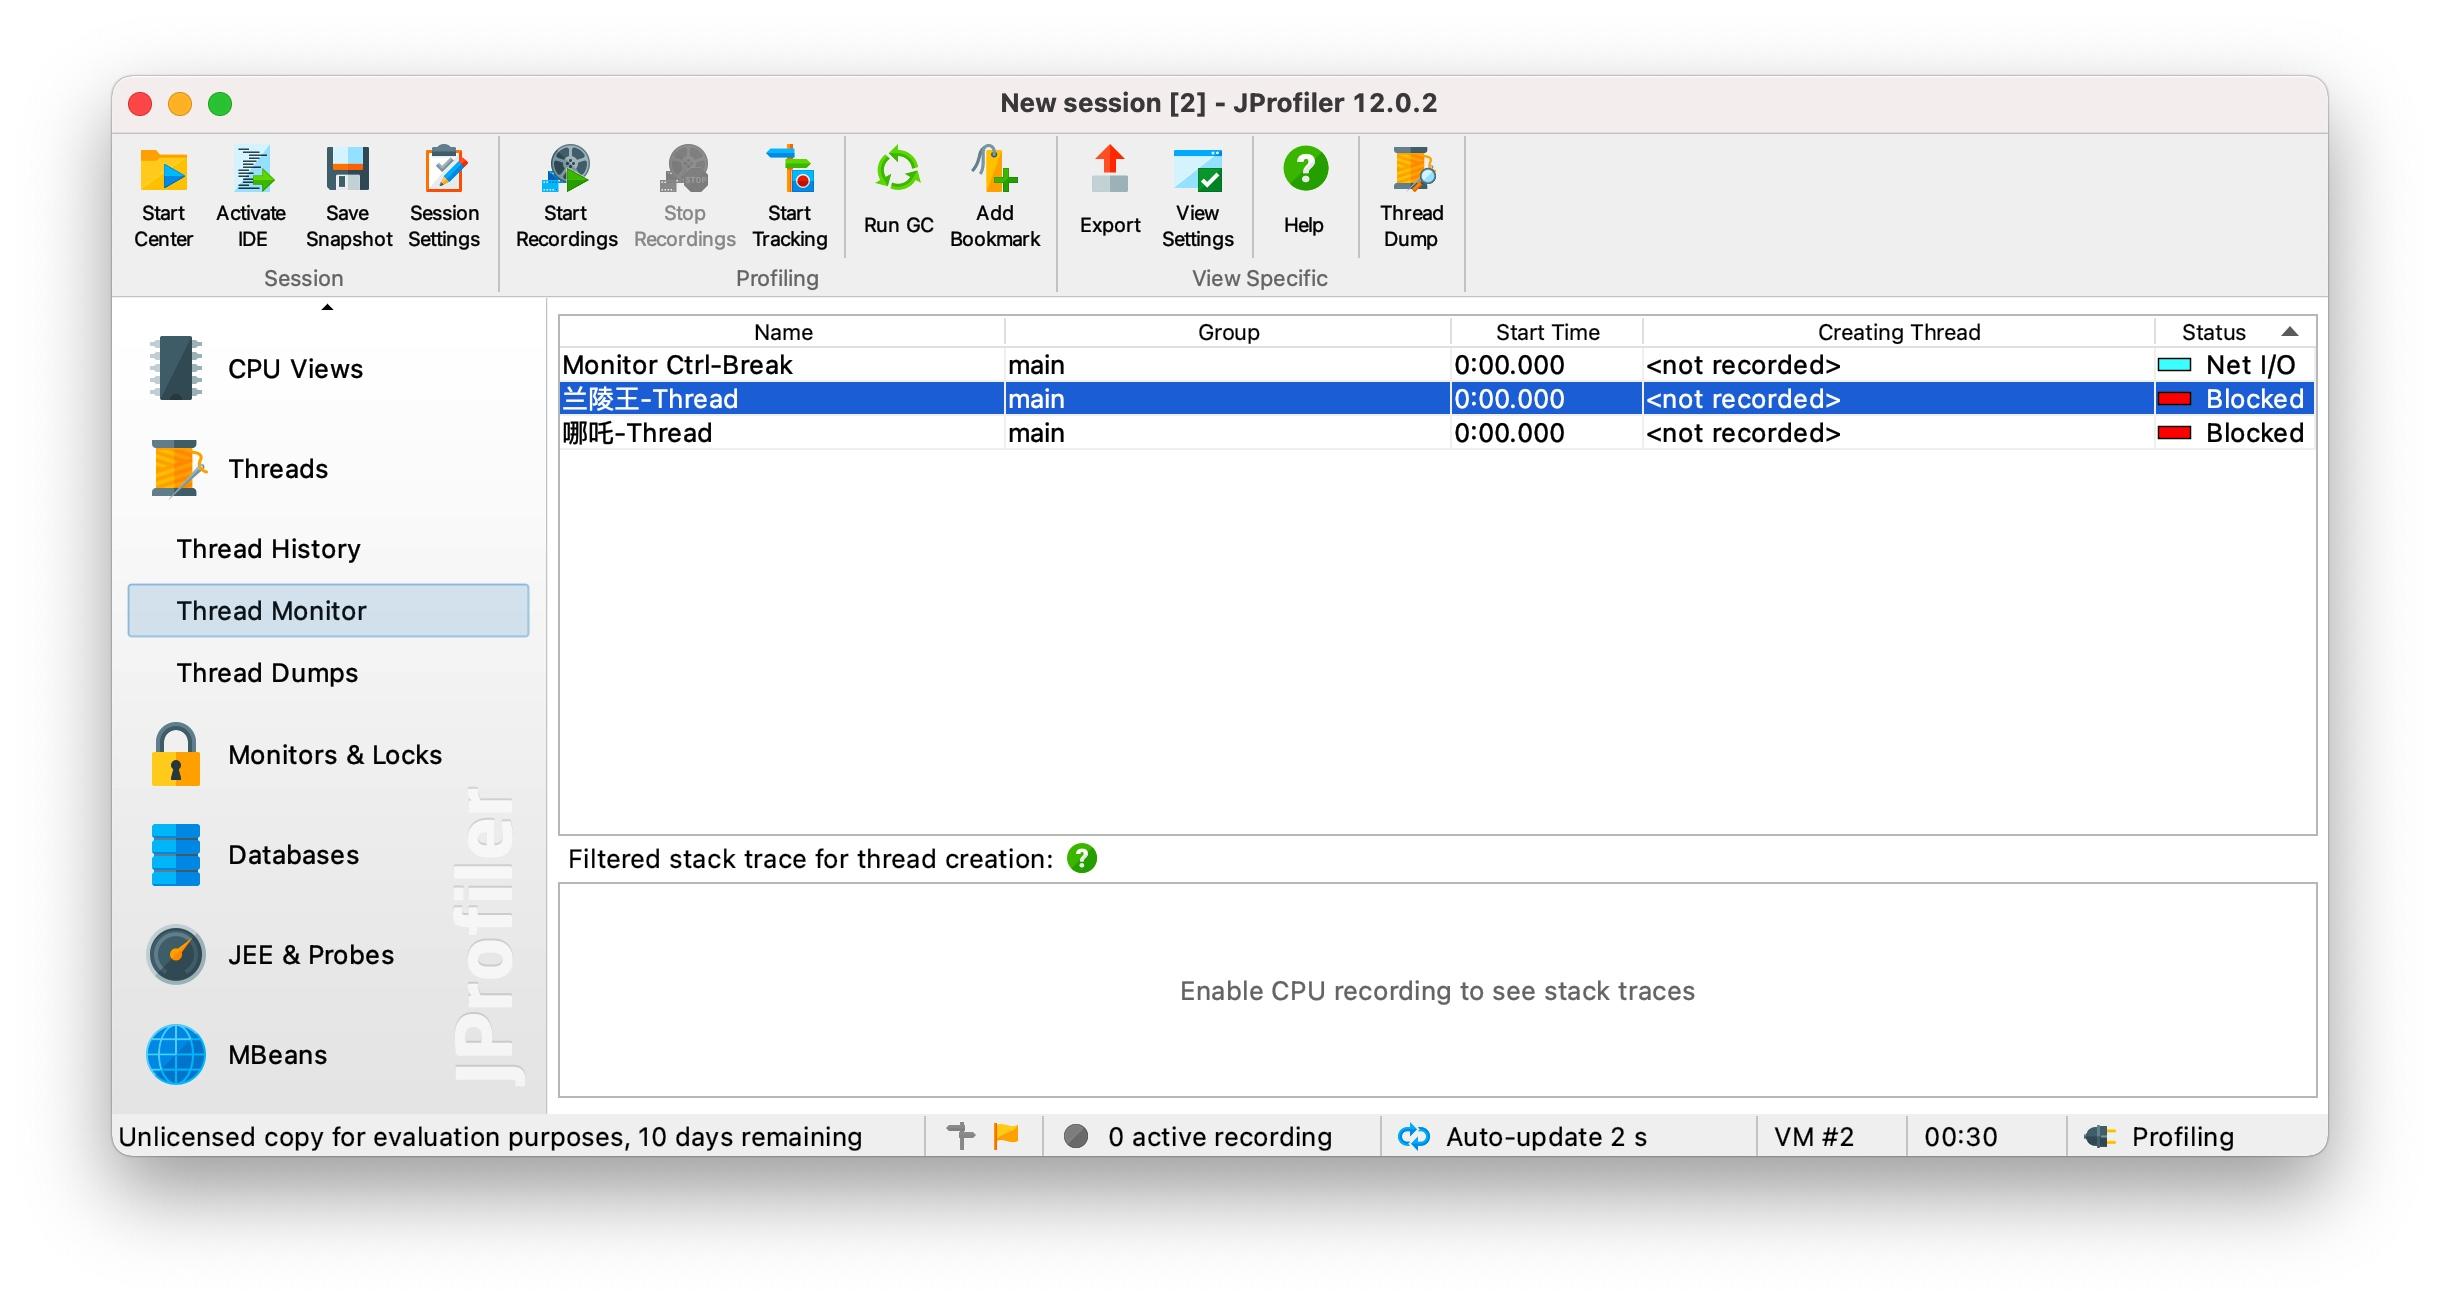Click the Auto-update refresh icon
The width and height of the screenshot is (2440, 1304).
click(x=1413, y=1136)
